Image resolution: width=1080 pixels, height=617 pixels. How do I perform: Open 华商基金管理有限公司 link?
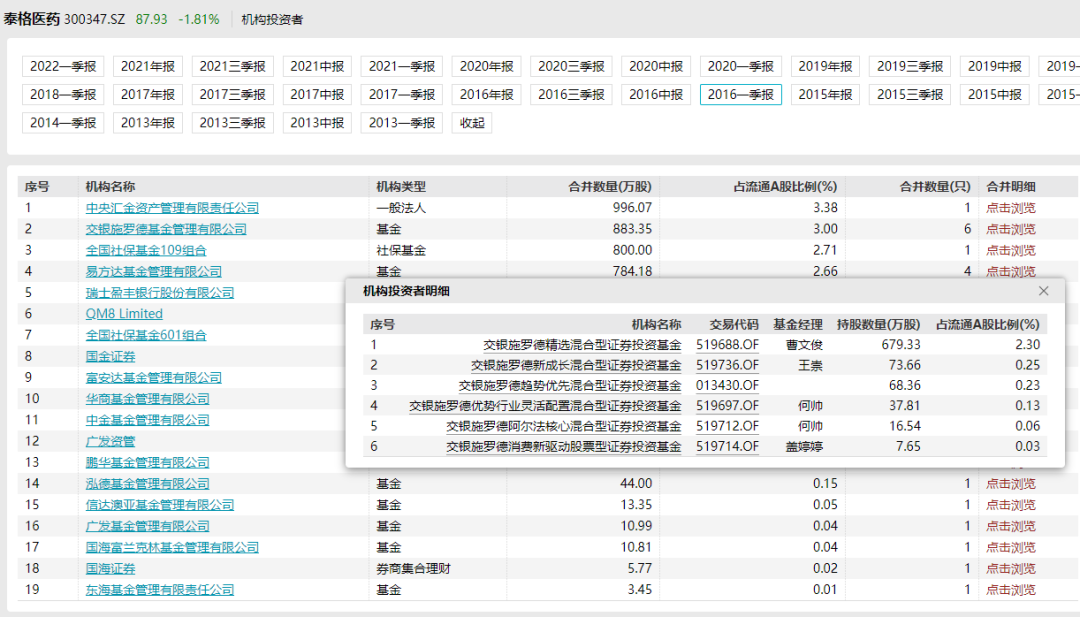tap(147, 399)
